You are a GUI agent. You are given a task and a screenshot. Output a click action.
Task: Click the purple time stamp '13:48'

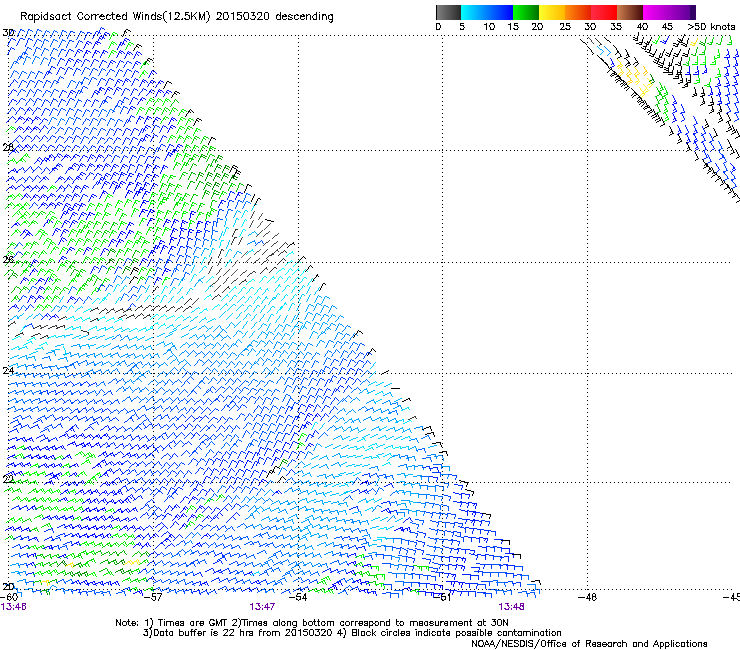click(x=512, y=607)
